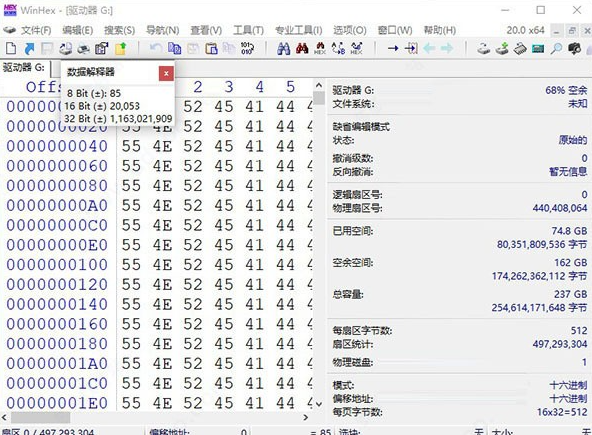The image size is (592, 435).
Task: Click the horizontal scrollbar thumb
Action: pos(40,417)
